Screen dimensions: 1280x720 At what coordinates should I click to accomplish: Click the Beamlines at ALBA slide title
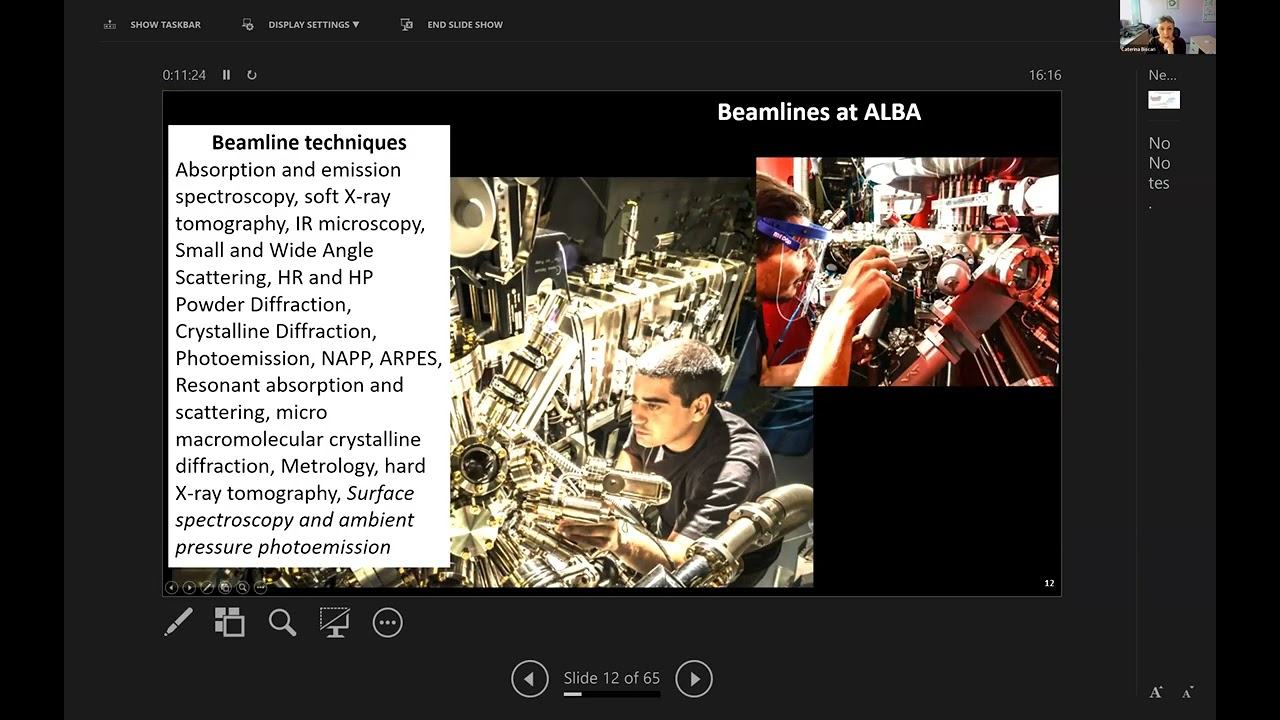point(819,112)
